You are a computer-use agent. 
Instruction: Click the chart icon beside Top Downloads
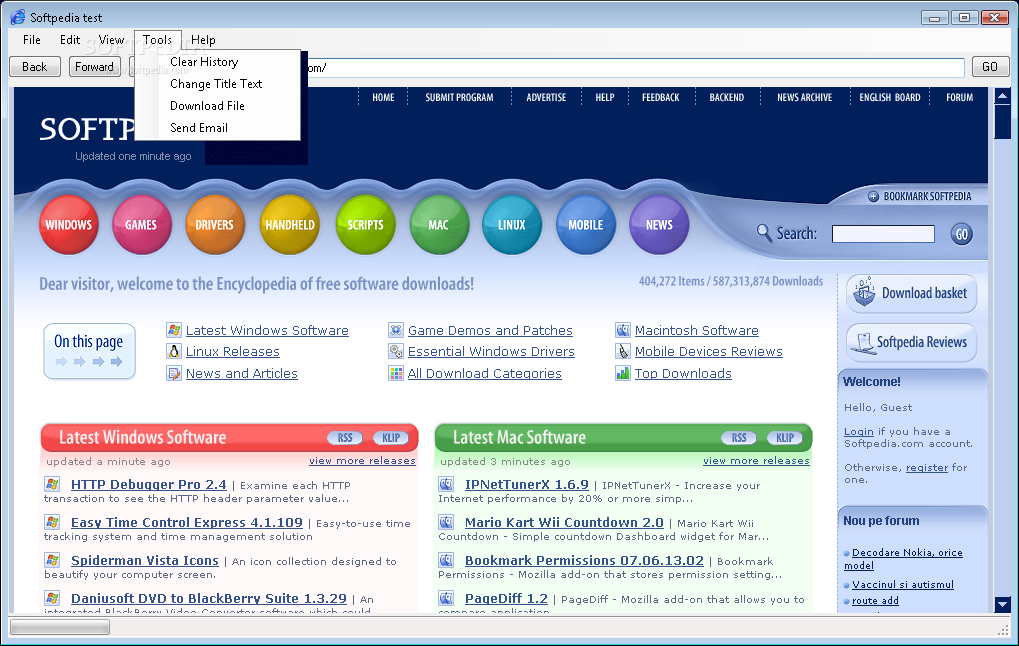[x=623, y=374]
